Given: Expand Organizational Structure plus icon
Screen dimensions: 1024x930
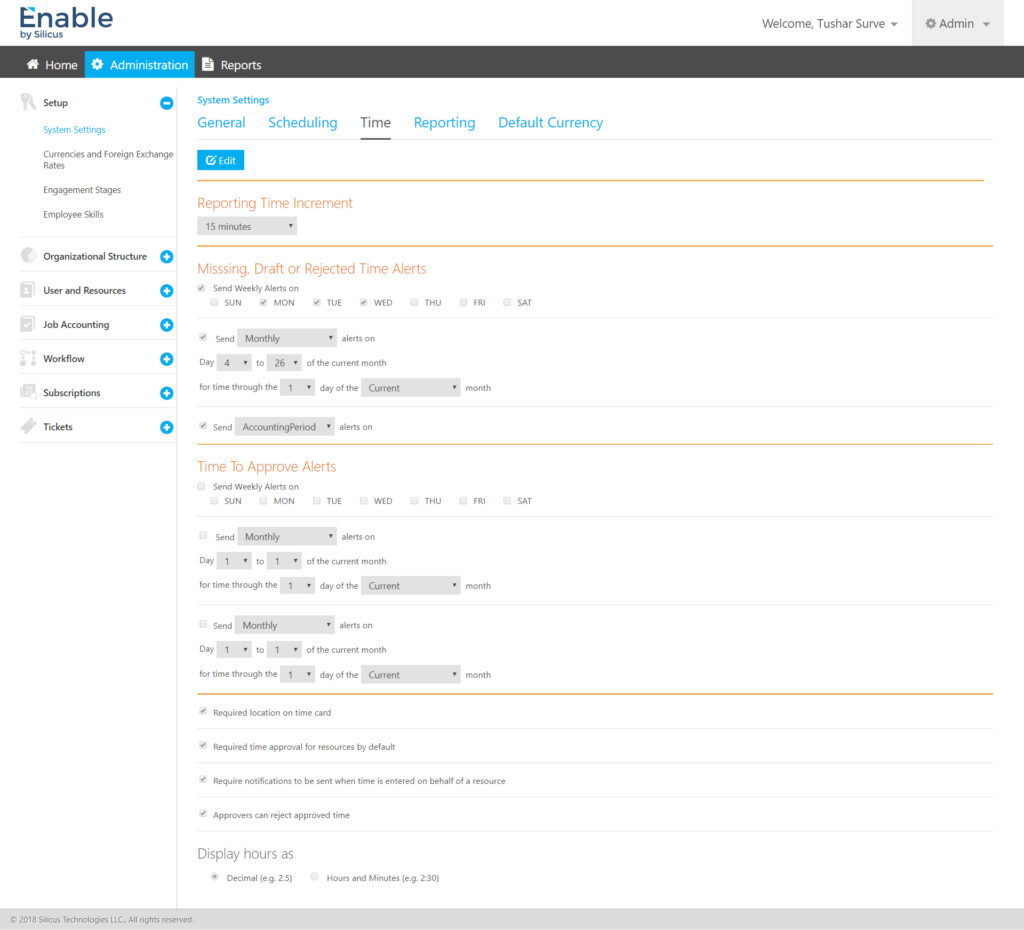Looking at the screenshot, I should 167,257.
